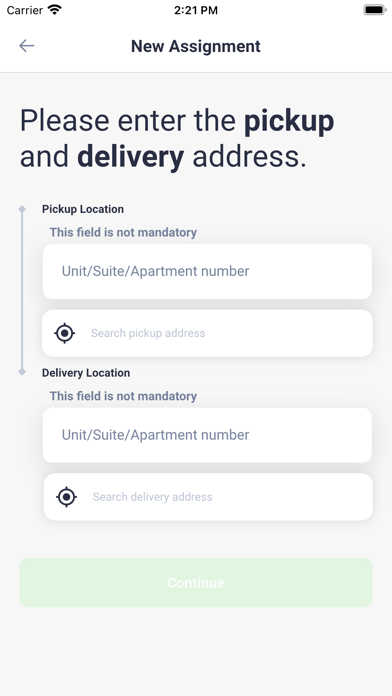This screenshot has height=696, width=392.
Task: Click the diamond marker beside Delivery Location
Action: [x=22, y=372]
